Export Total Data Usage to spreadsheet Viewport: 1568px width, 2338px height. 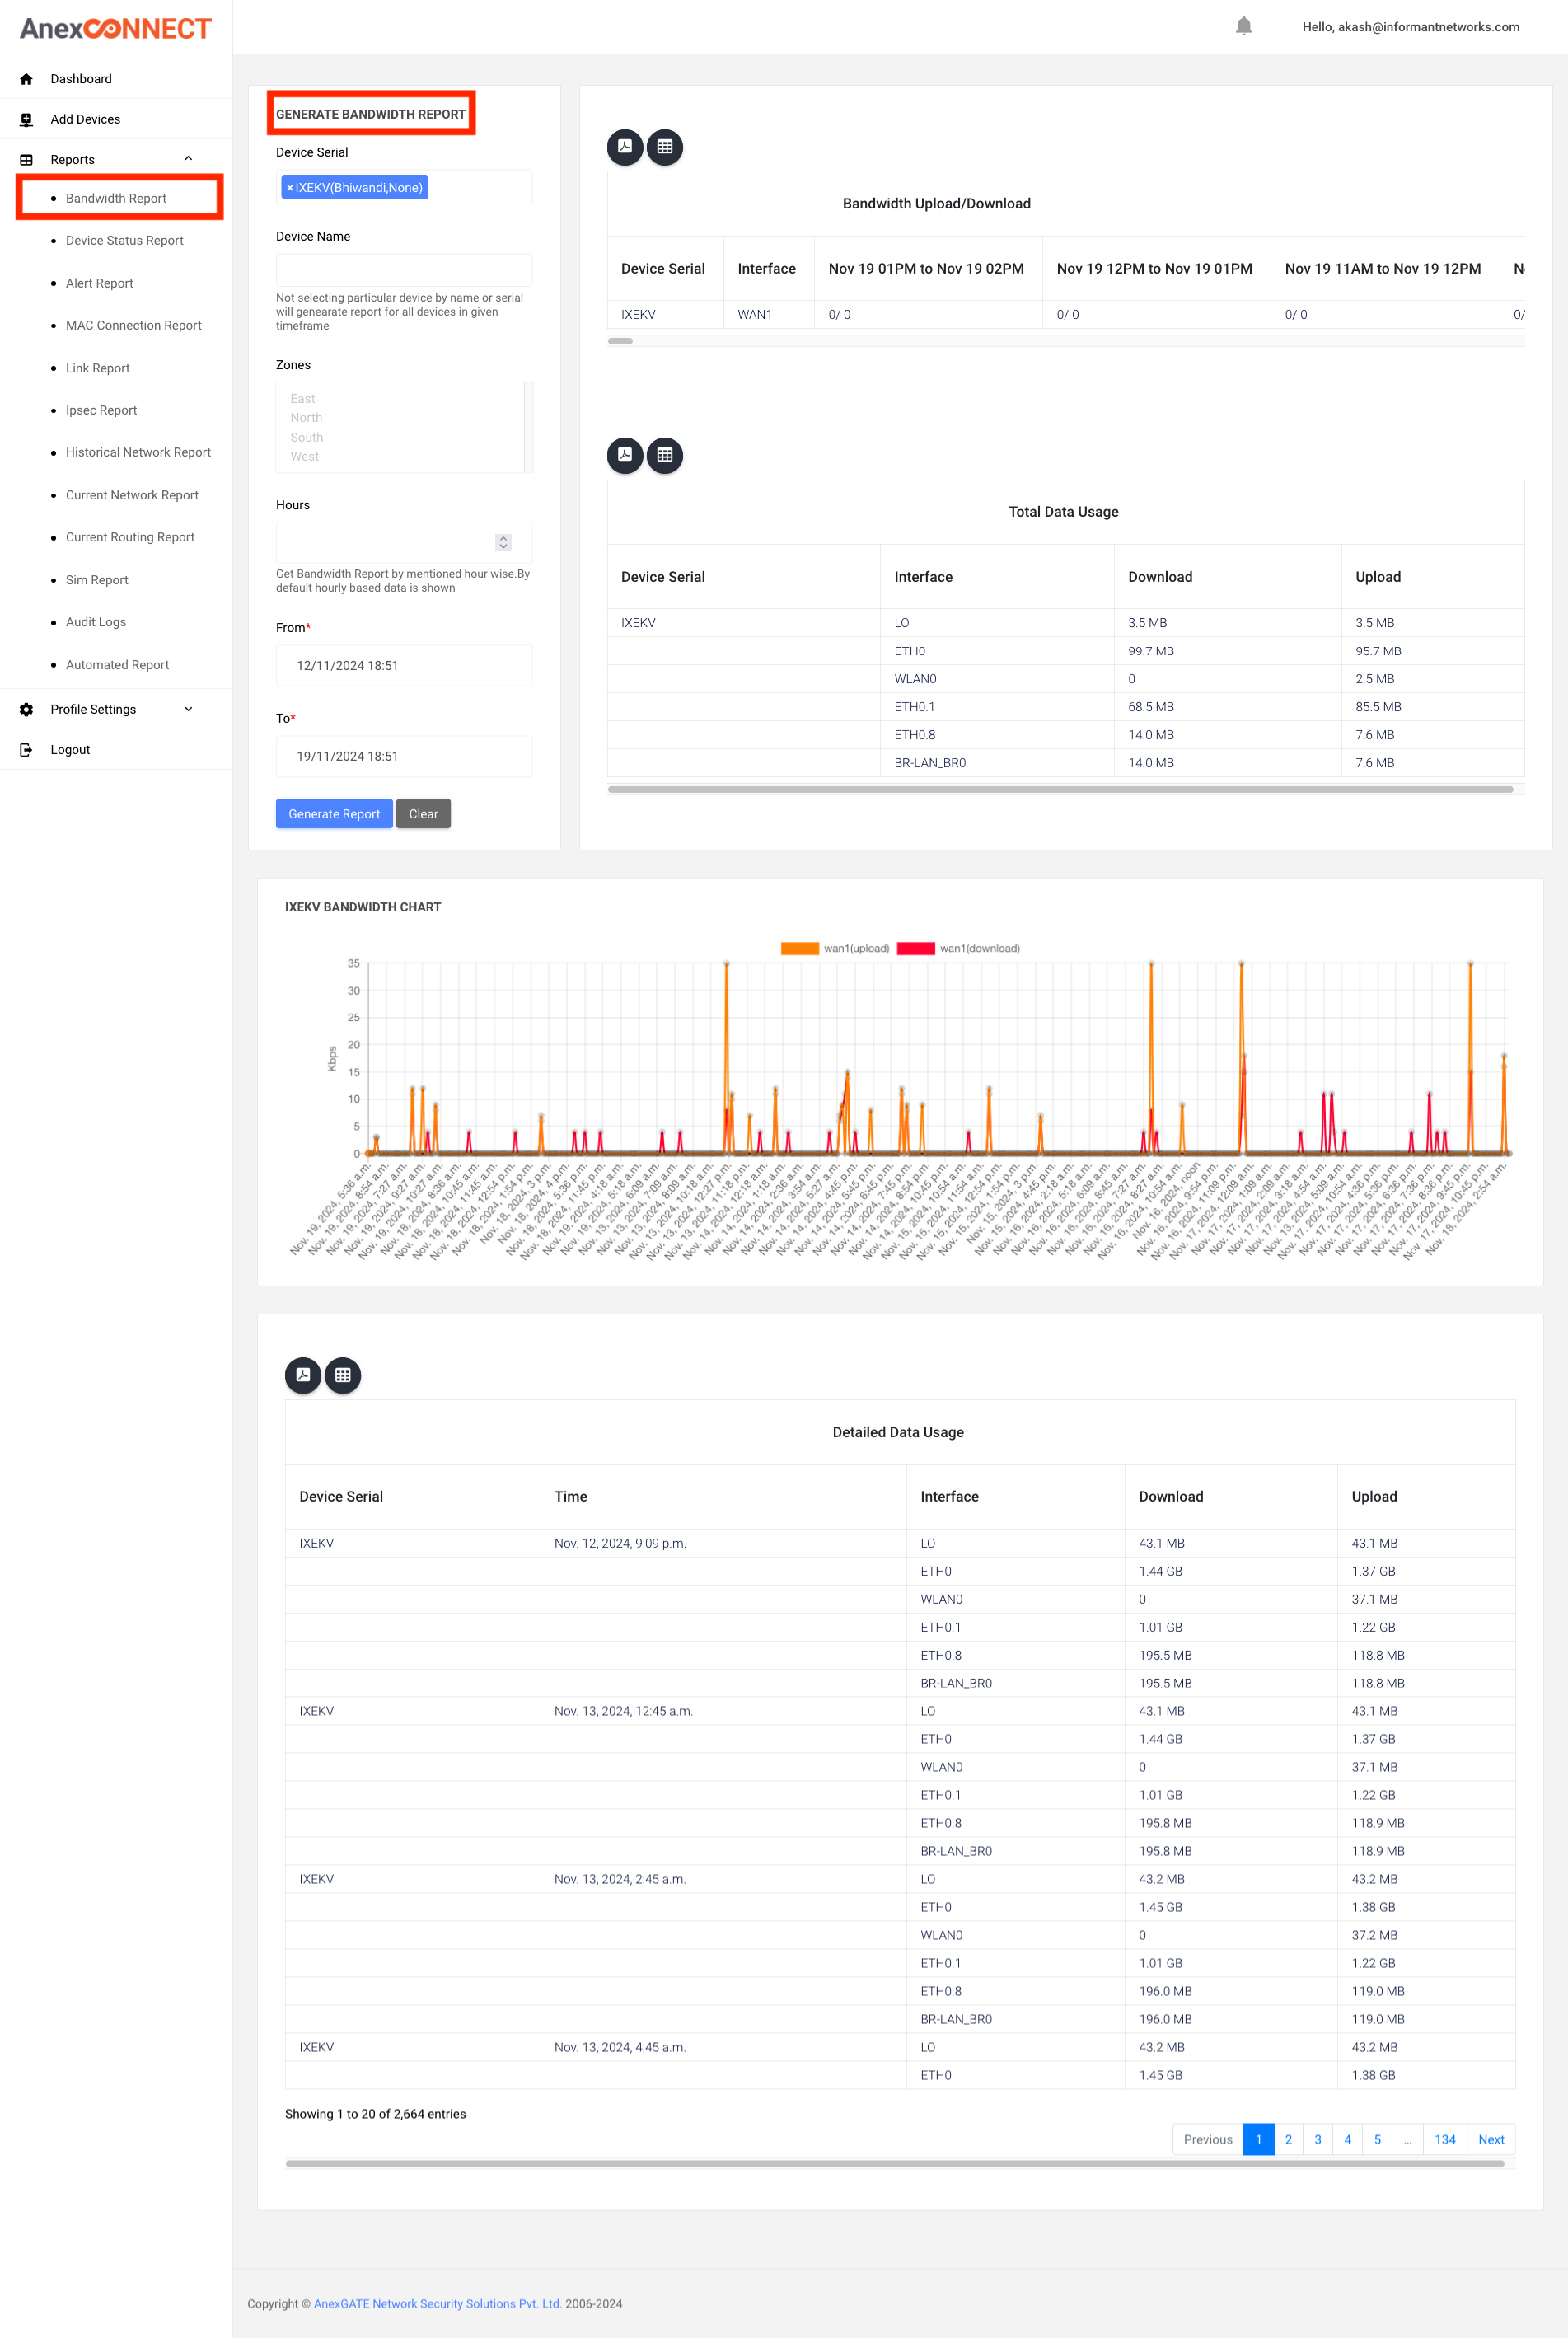(x=665, y=455)
